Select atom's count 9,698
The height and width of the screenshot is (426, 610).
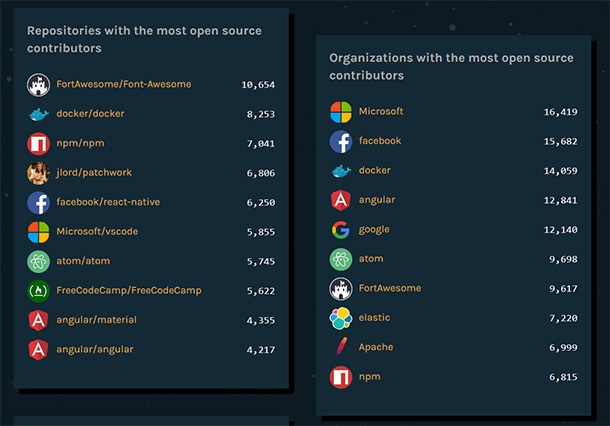pos(563,259)
